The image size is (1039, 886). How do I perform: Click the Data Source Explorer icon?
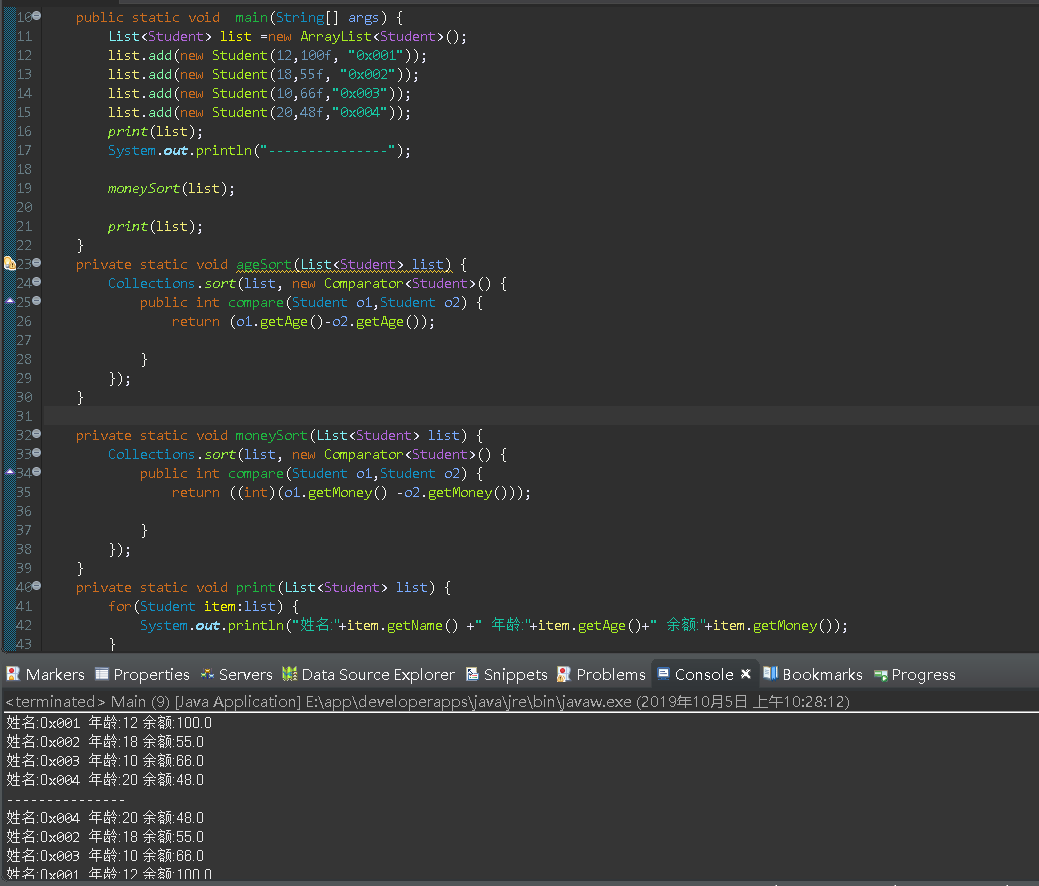[290, 674]
